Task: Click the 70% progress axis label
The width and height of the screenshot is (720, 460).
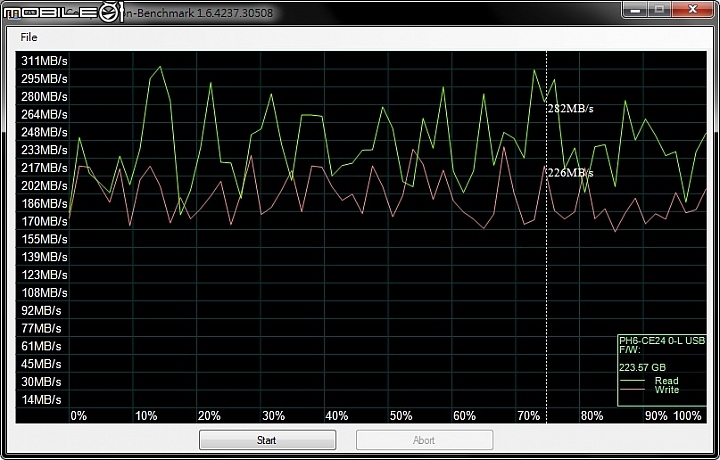Action: pyautogui.click(x=529, y=416)
